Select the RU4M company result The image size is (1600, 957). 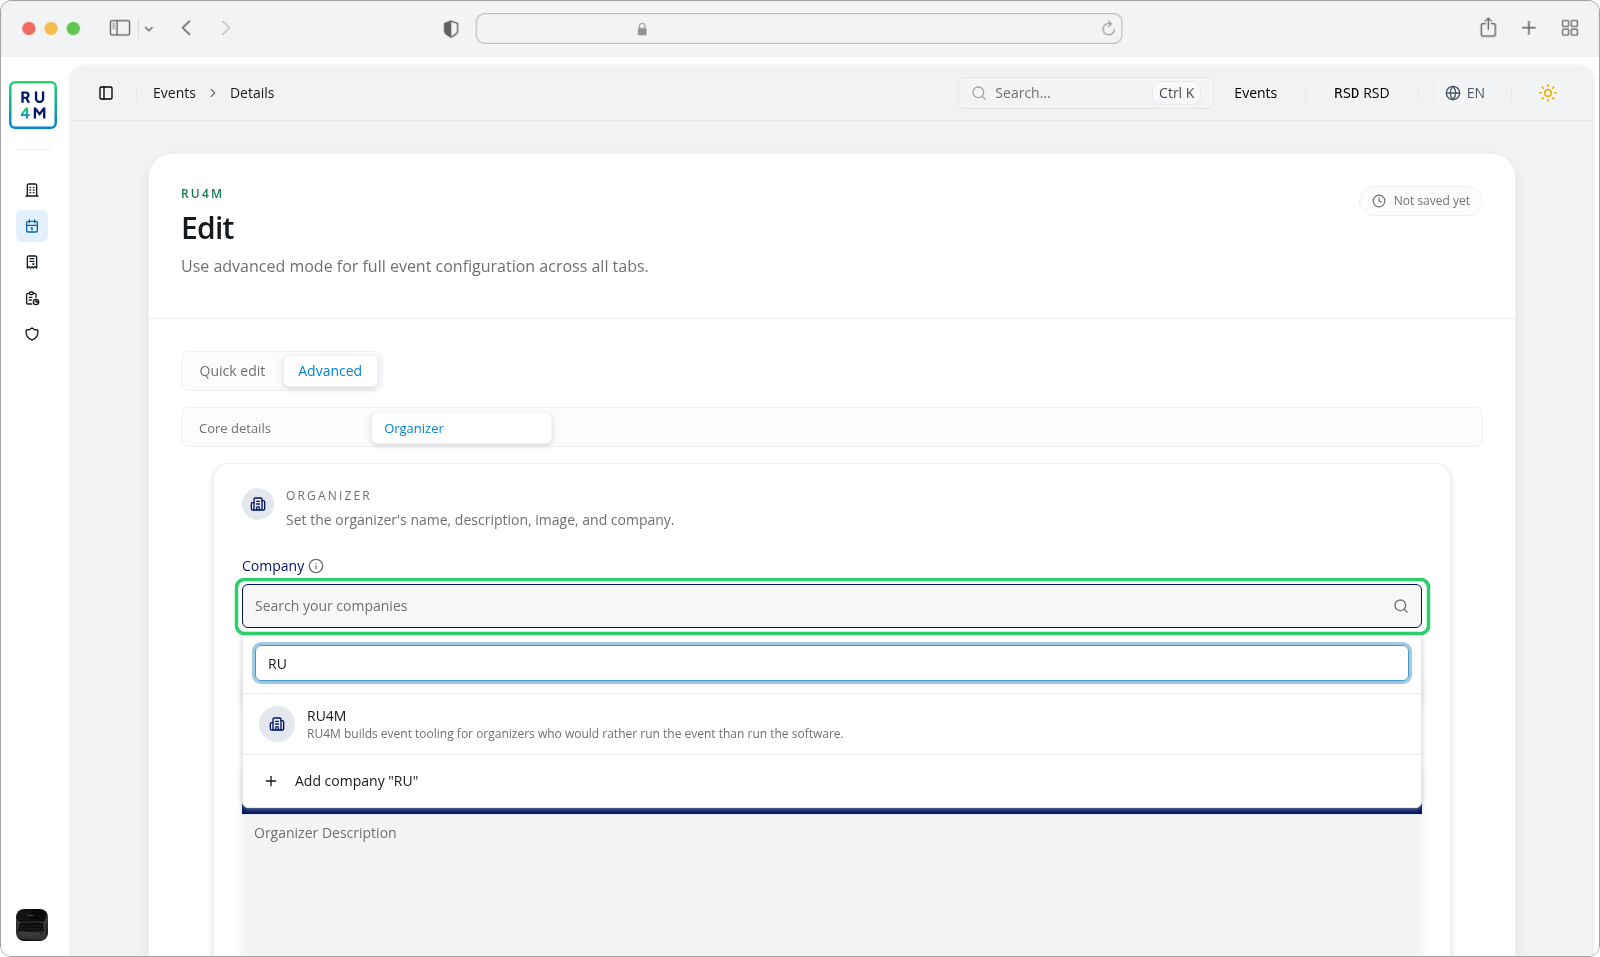(832, 724)
